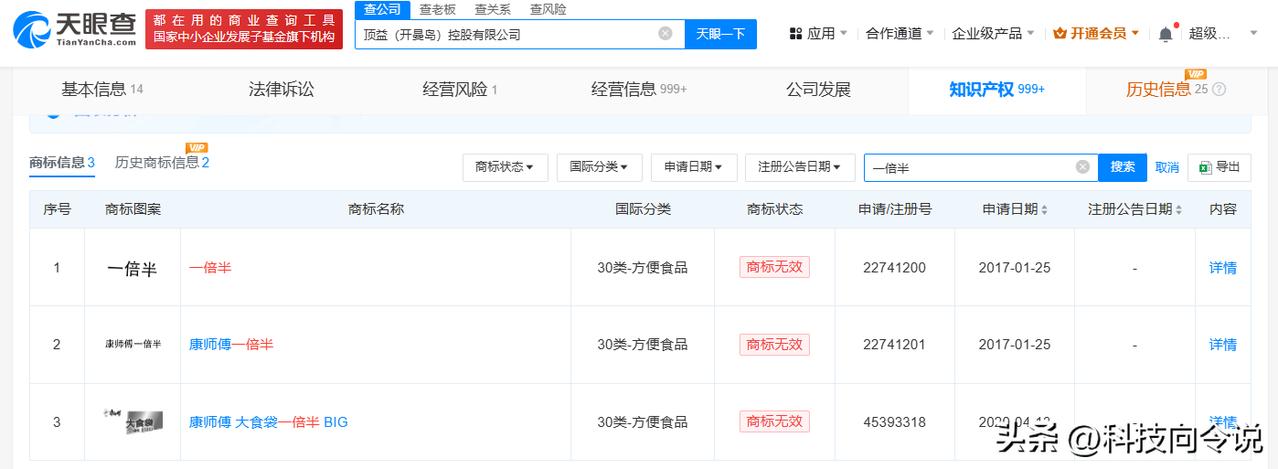This screenshot has width=1278, height=469.
Task: Click registration number 22741200
Action: 894,268
